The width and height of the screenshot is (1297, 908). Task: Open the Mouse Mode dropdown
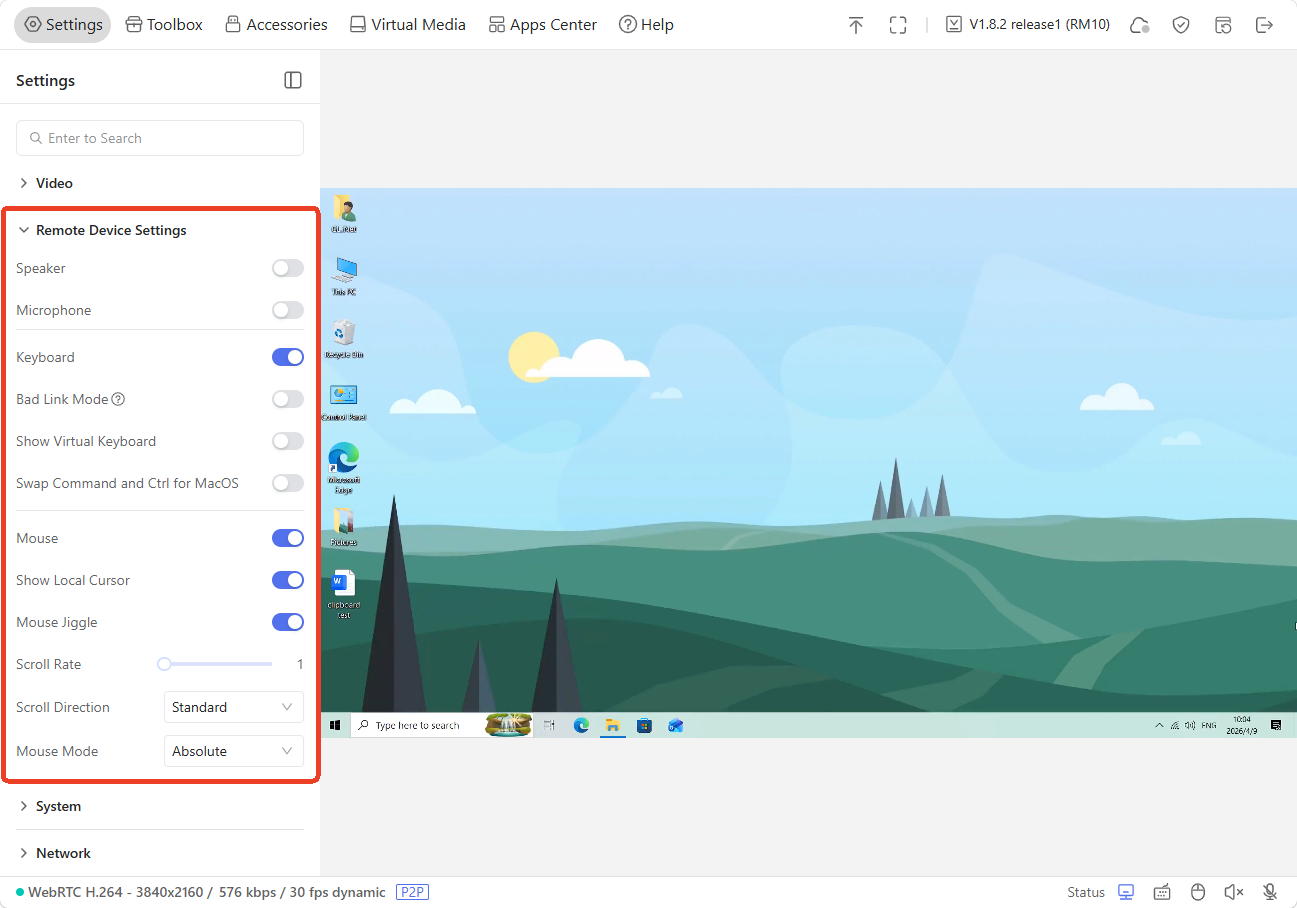coord(233,751)
